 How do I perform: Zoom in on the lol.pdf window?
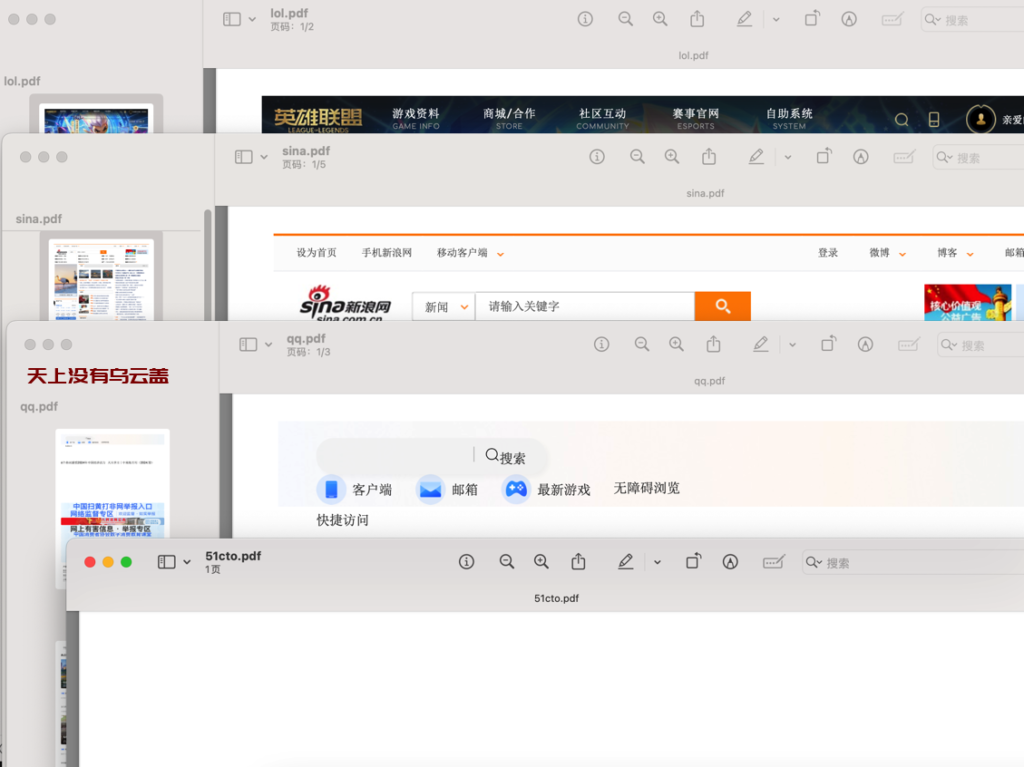point(660,19)
